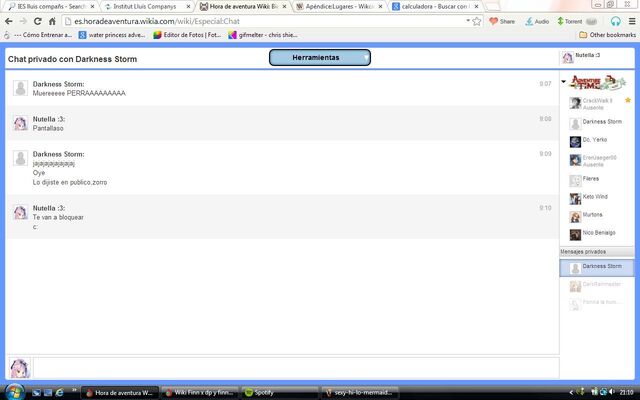Image resolution: width=640 pixels, height=400 pixels.
Task: Close the 'Apéndice:Lugares' tab
Action: (x=380, y=7)
